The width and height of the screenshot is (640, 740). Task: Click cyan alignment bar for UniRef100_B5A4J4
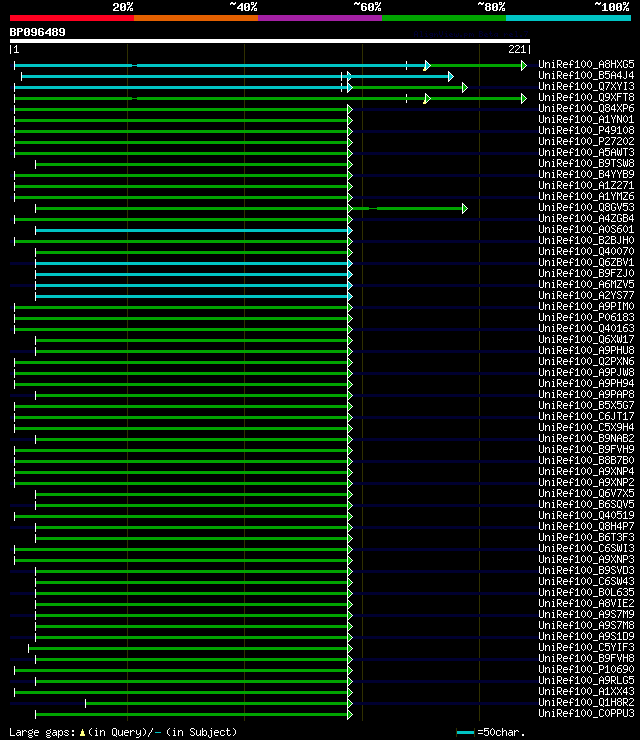pyautogui.click(x=236, y=76)
